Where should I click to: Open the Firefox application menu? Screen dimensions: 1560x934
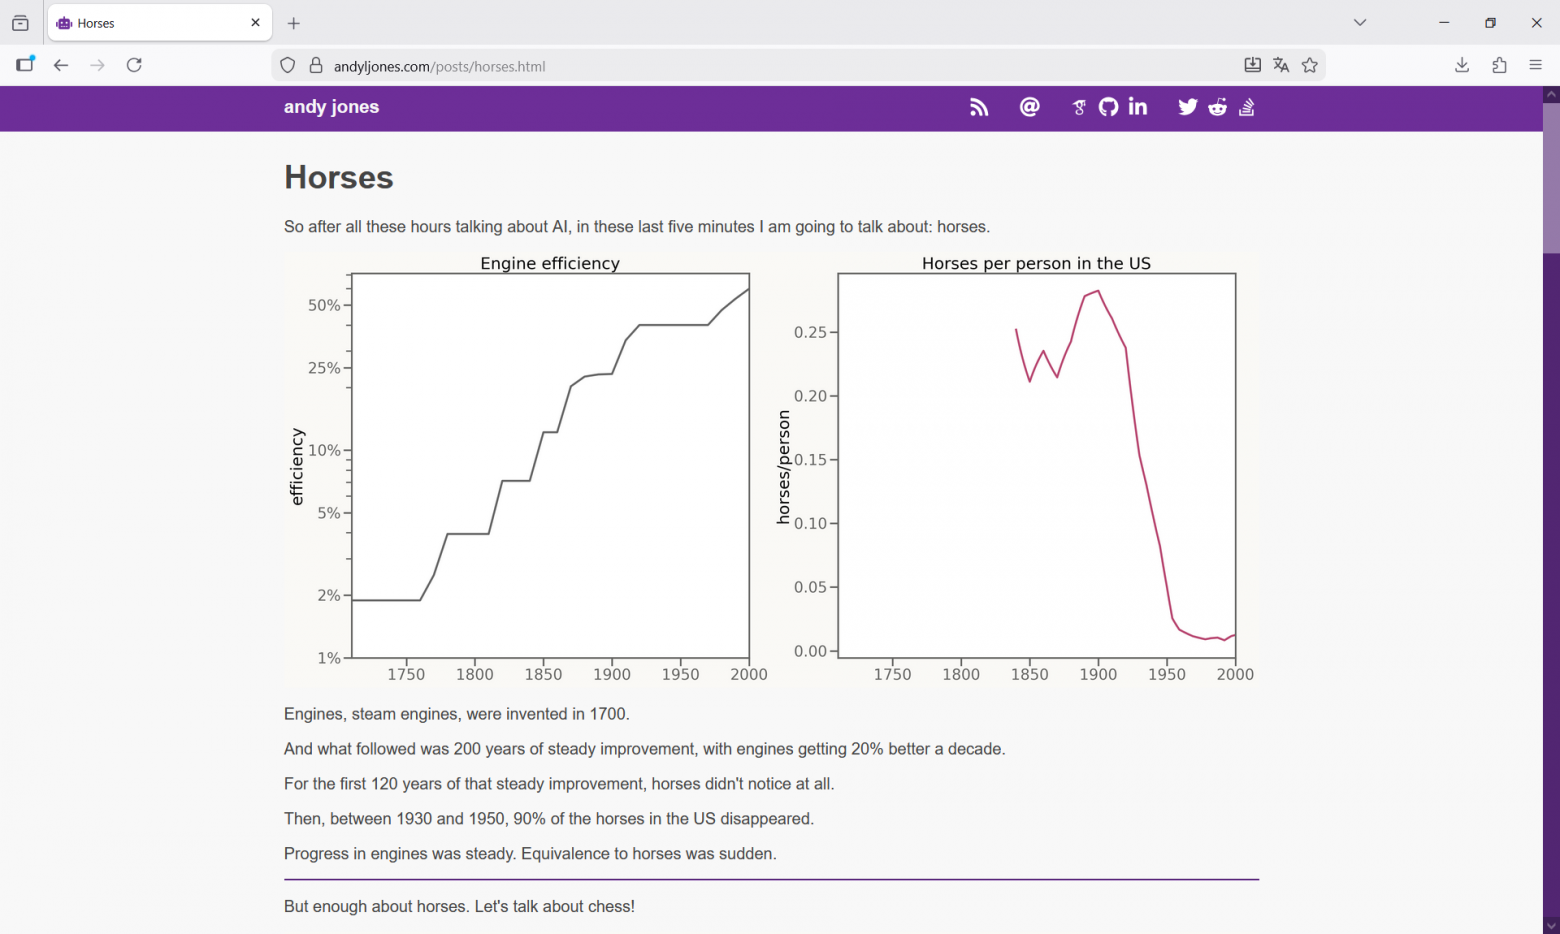pos(1536,65)
